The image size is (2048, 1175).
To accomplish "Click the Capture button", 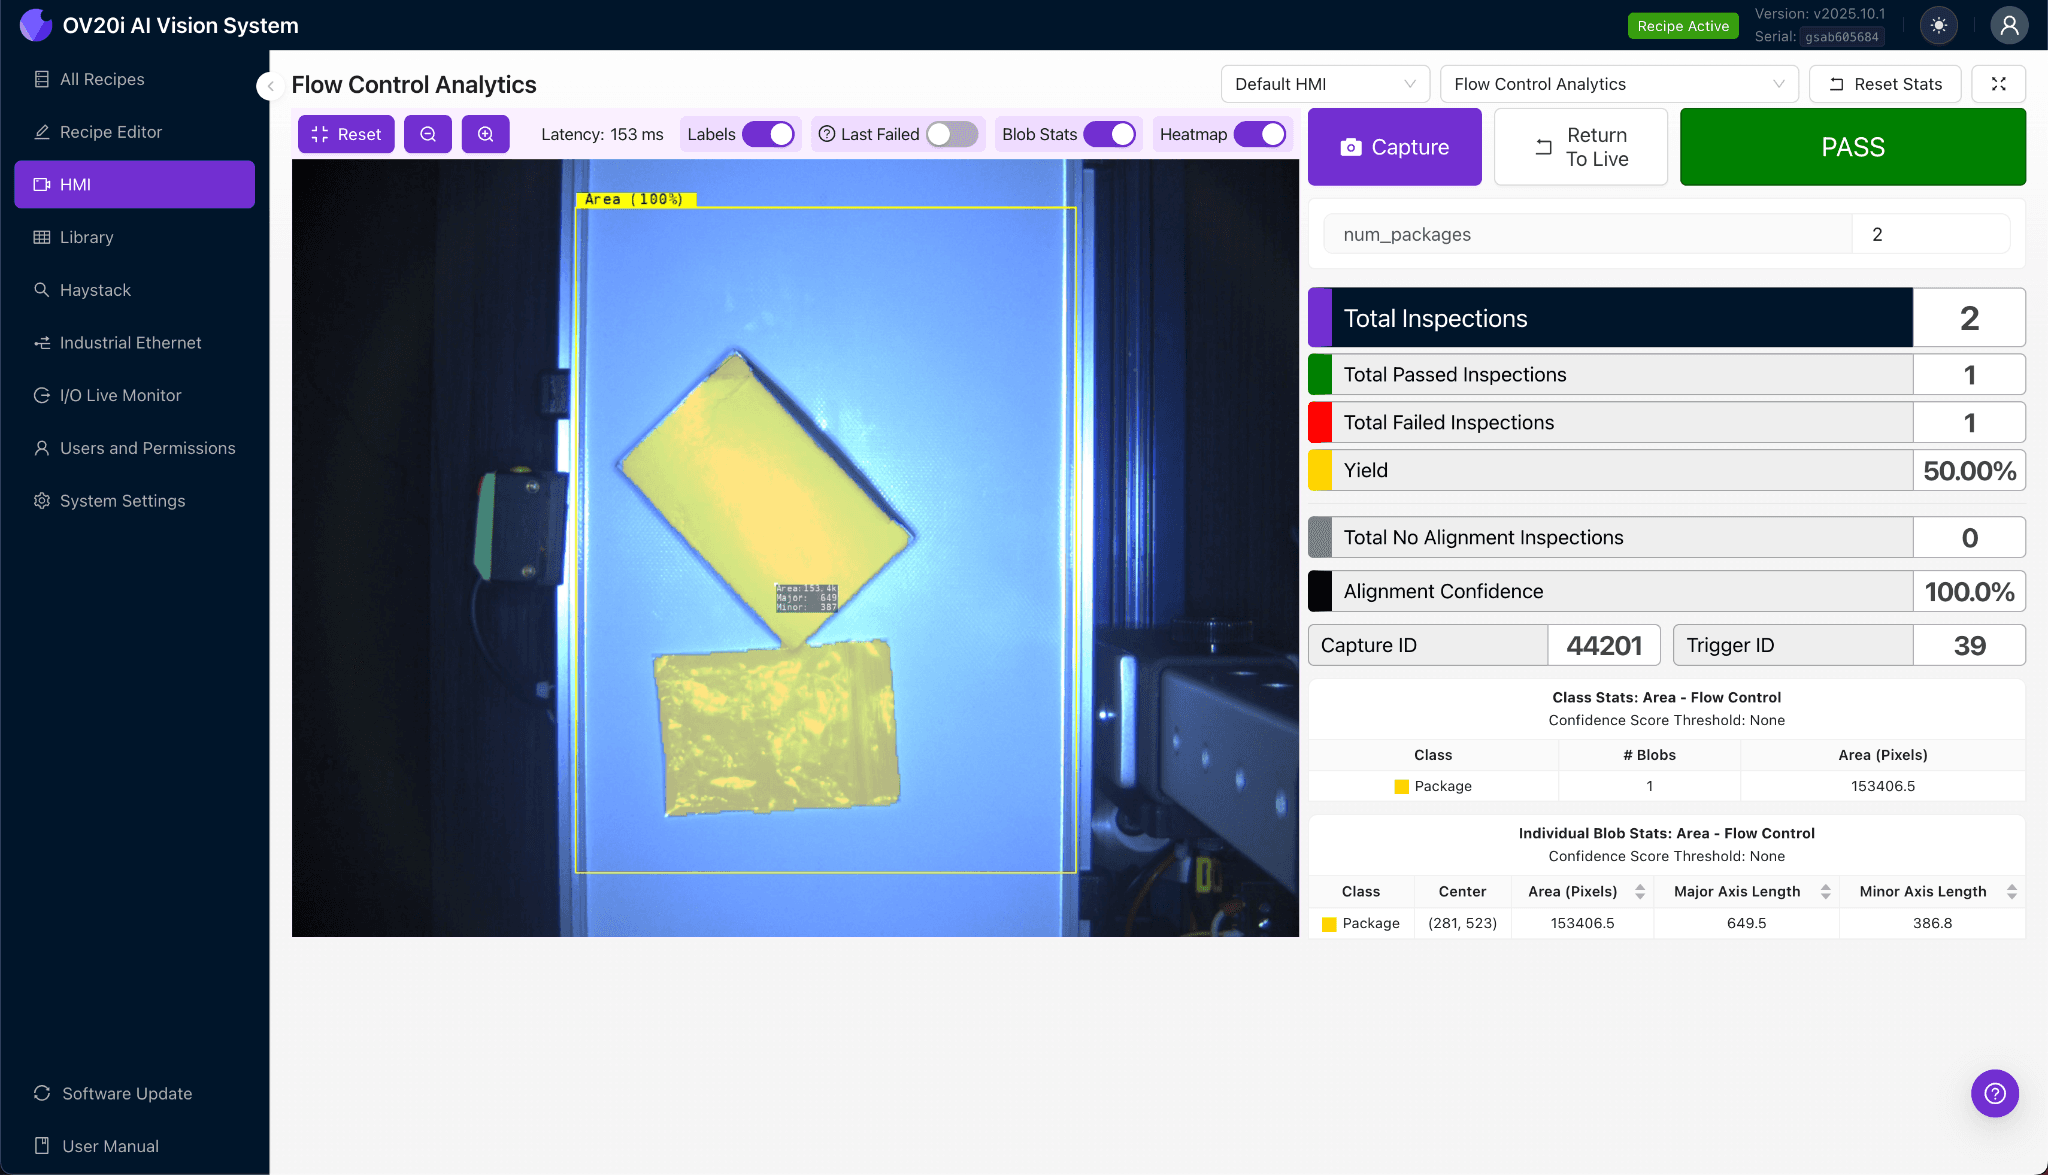I will pos(1394,146).
